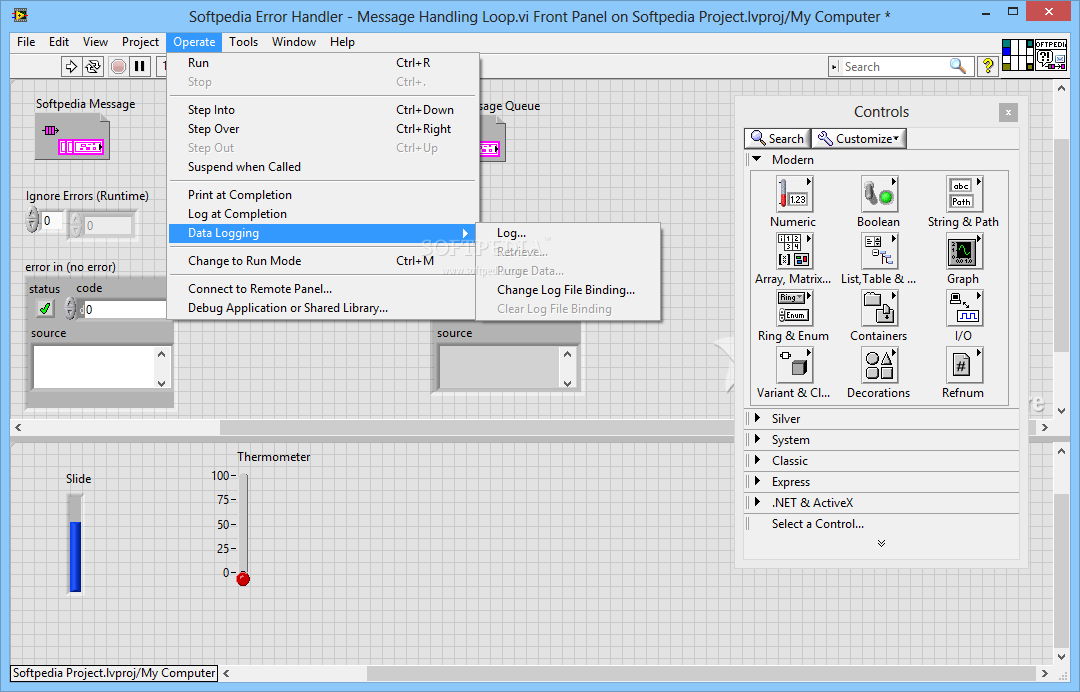Expand the System palette category

point(757,439)
